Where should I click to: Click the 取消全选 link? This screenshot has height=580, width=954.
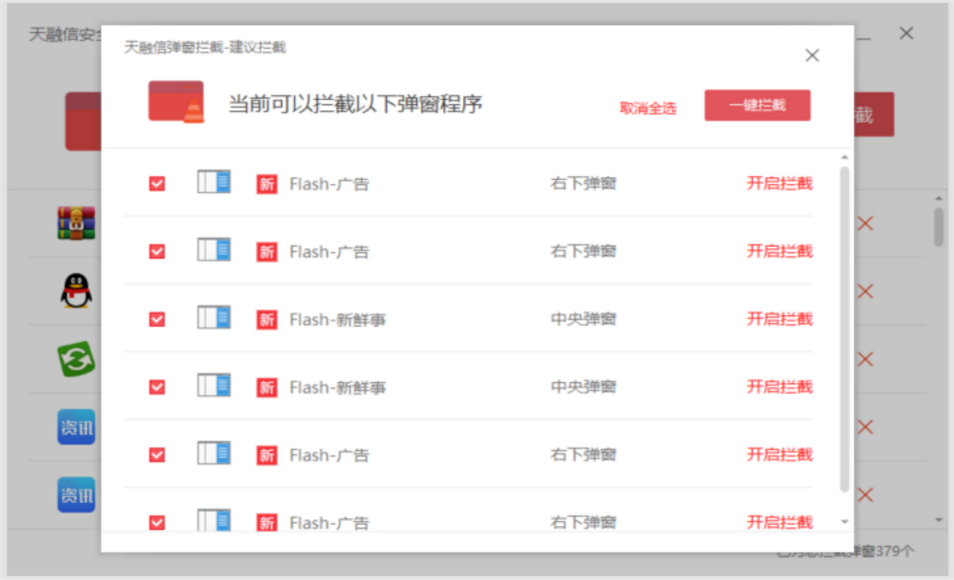tap(648, 108)
